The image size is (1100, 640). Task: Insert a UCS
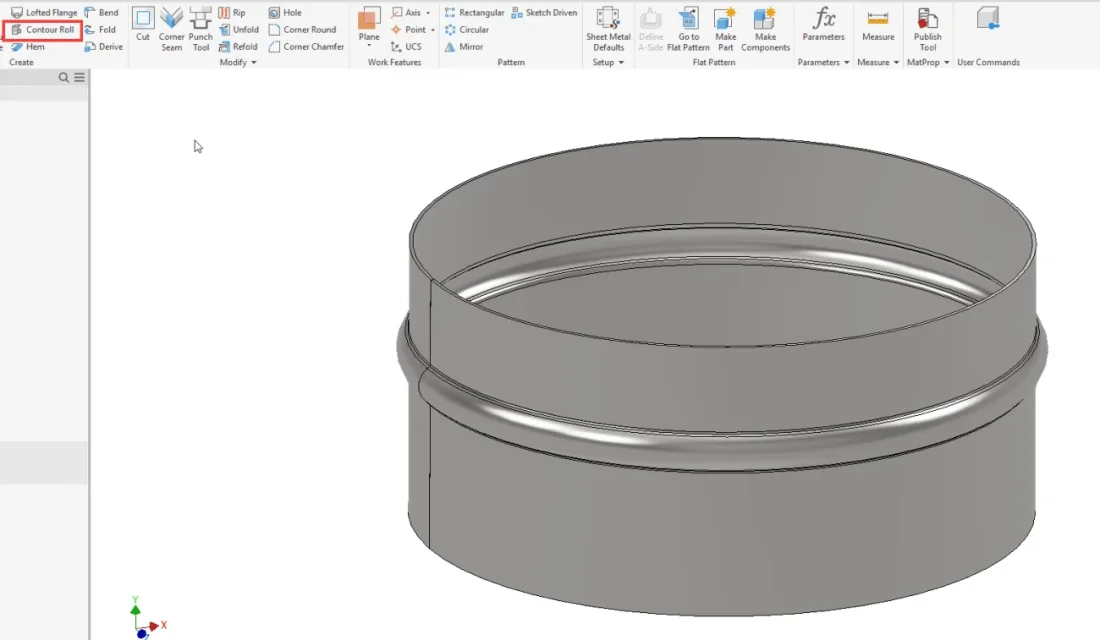pos(406,47)
